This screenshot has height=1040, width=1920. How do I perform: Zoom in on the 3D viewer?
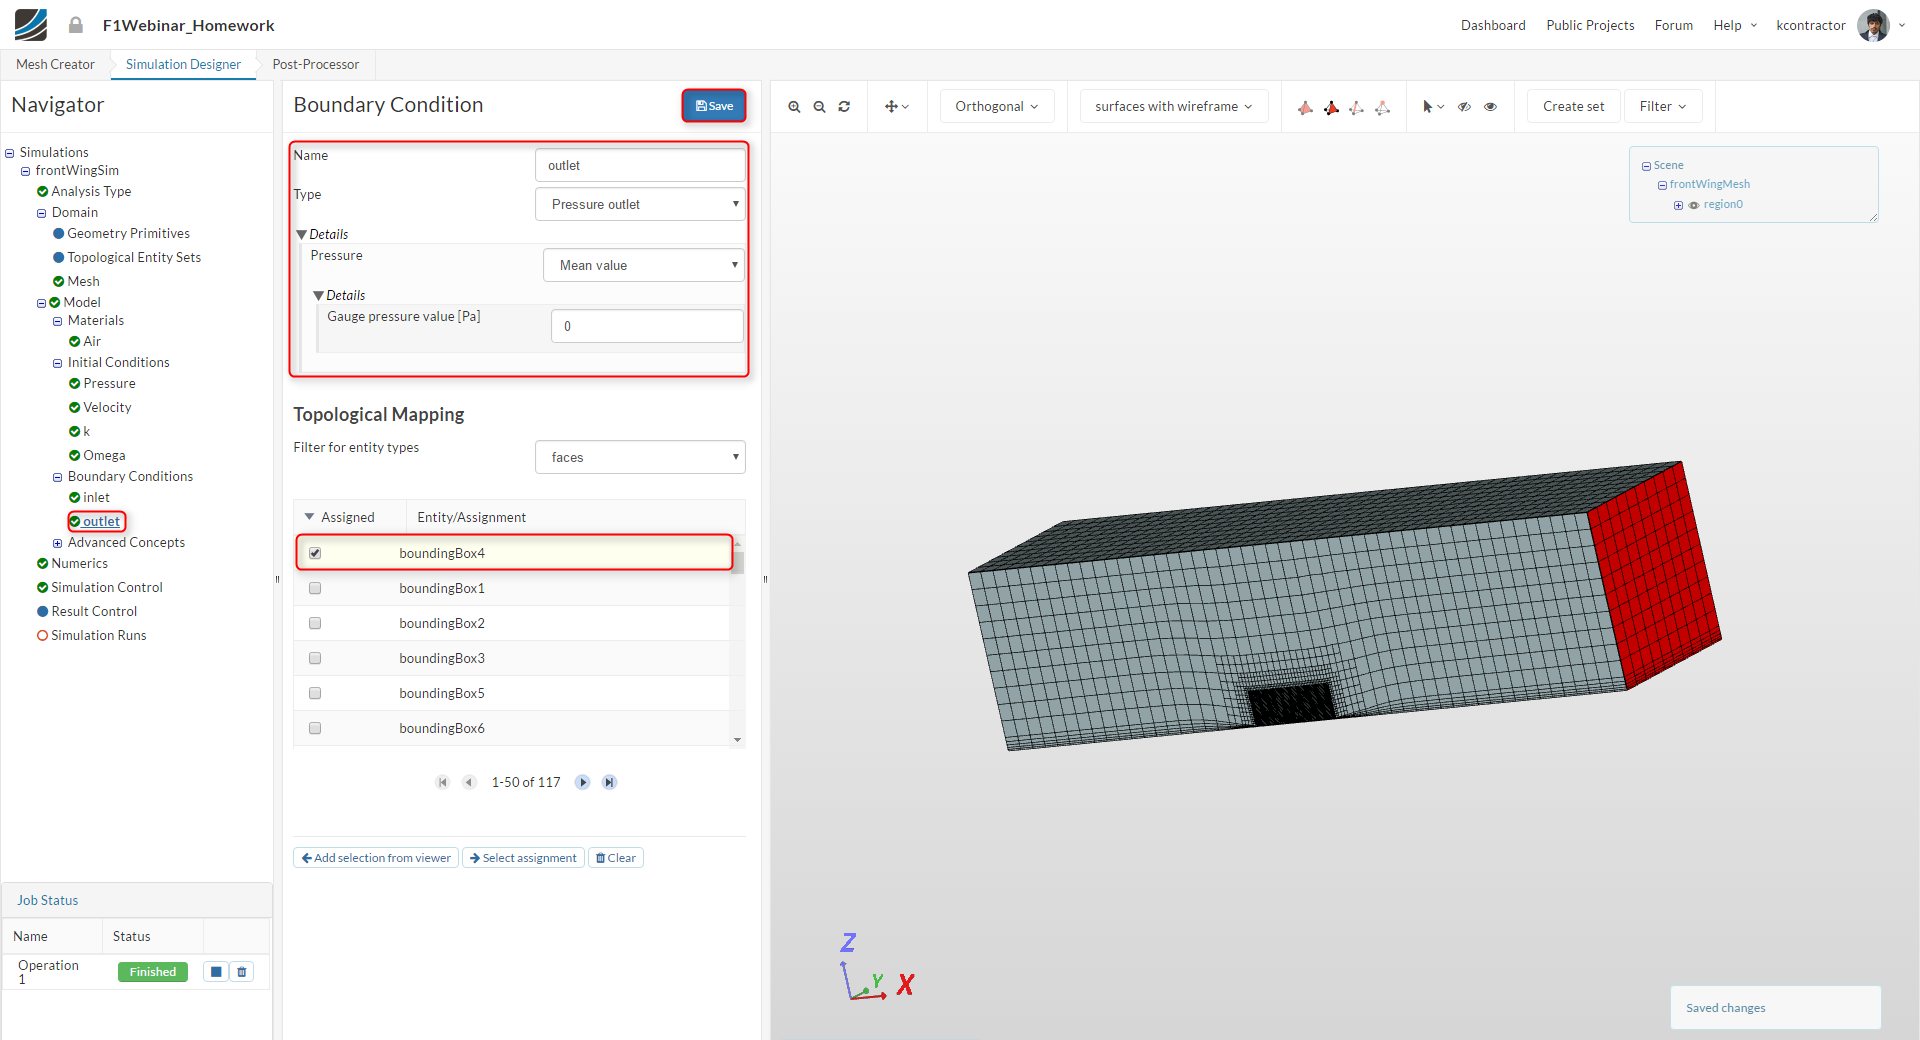(x=794, y=107)
